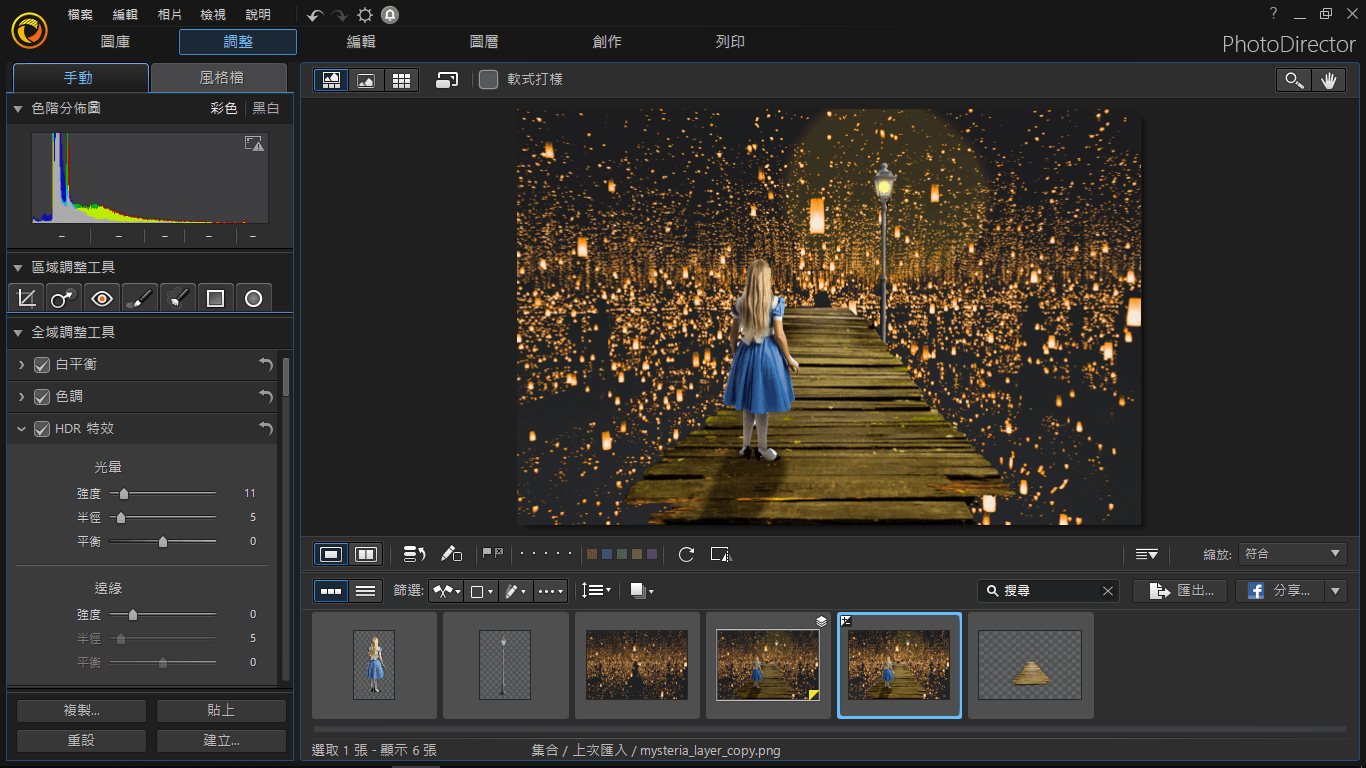
Task: Open the sort order dropdown
Action: (596, 591)
